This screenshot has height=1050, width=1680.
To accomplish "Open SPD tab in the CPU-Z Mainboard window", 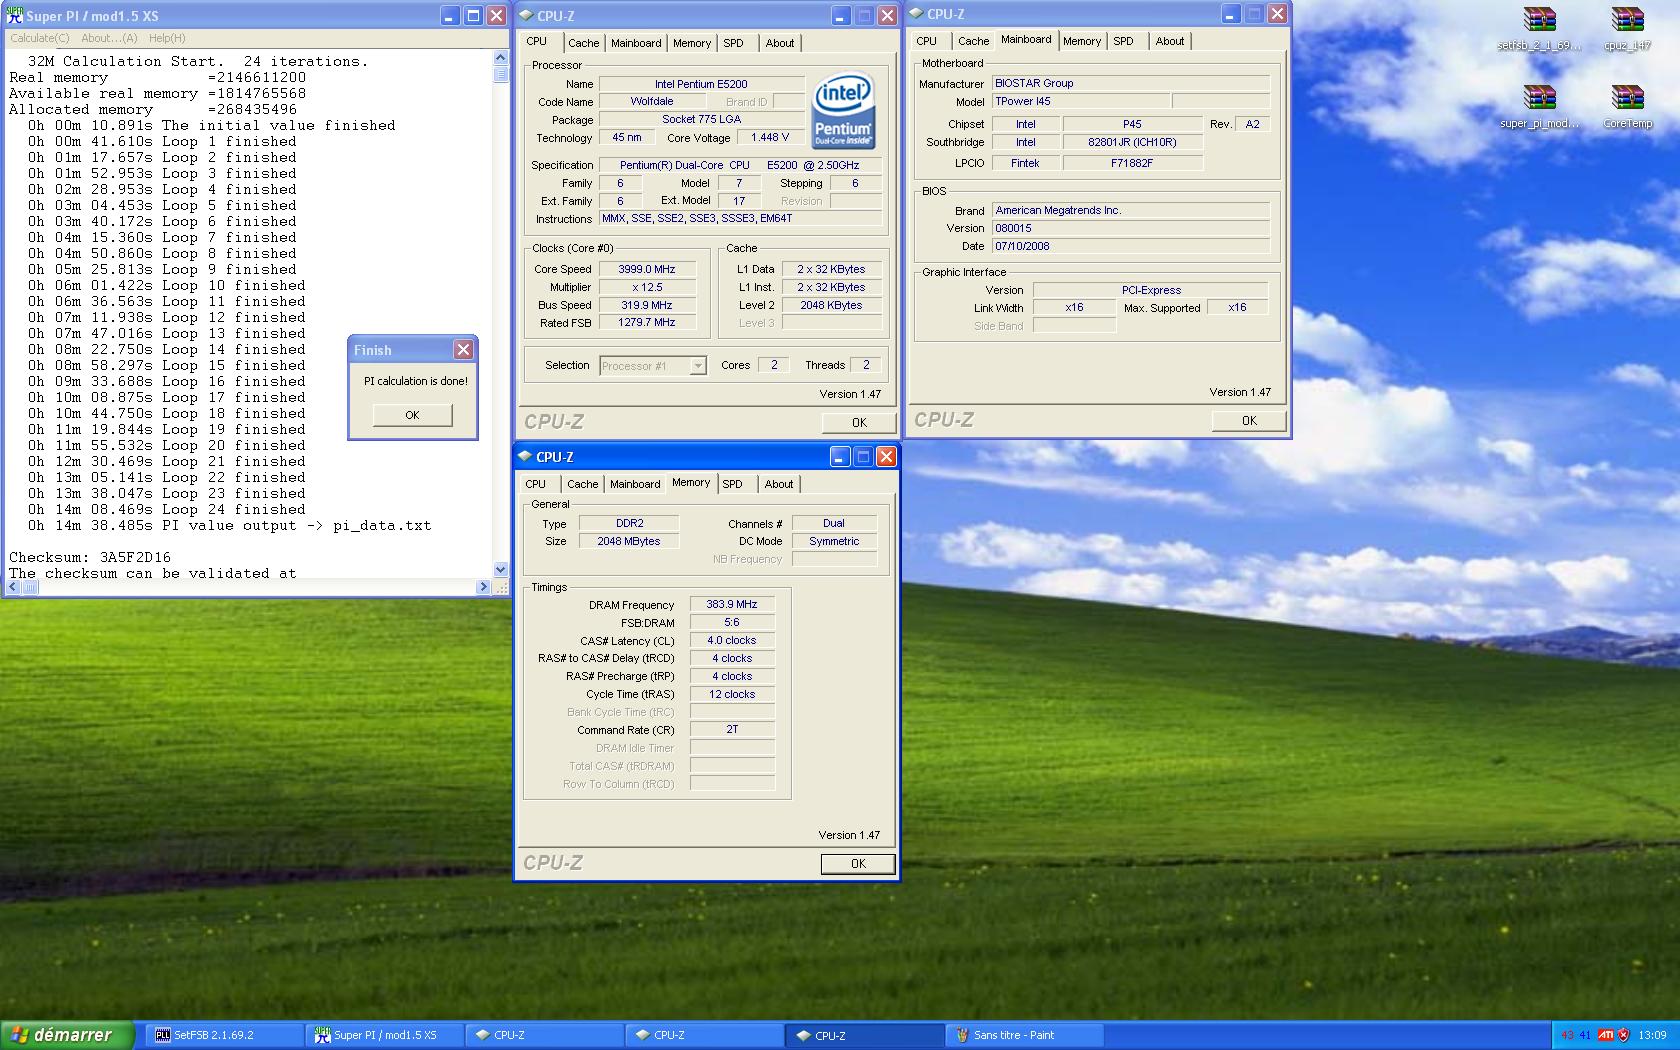I will click(x=1124, y=41).
